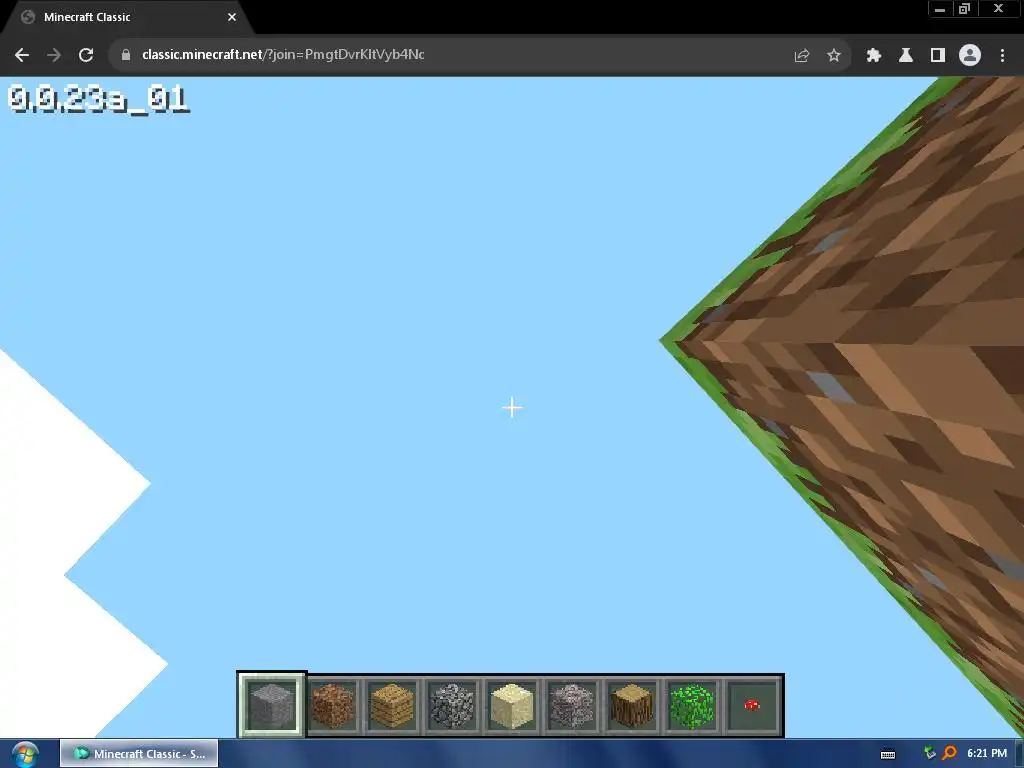Open the Windows Start menu
The width and height of the screenshot is (1024, 768).
coord(25,754)
